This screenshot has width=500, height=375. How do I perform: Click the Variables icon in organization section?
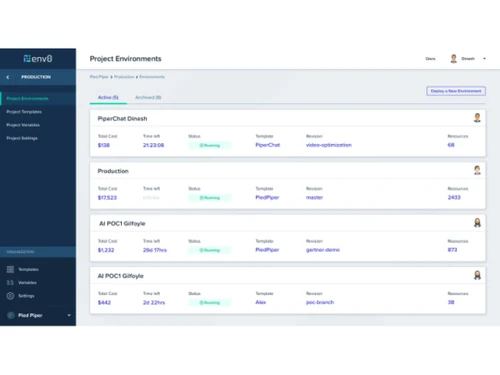[x=10, y=283]
